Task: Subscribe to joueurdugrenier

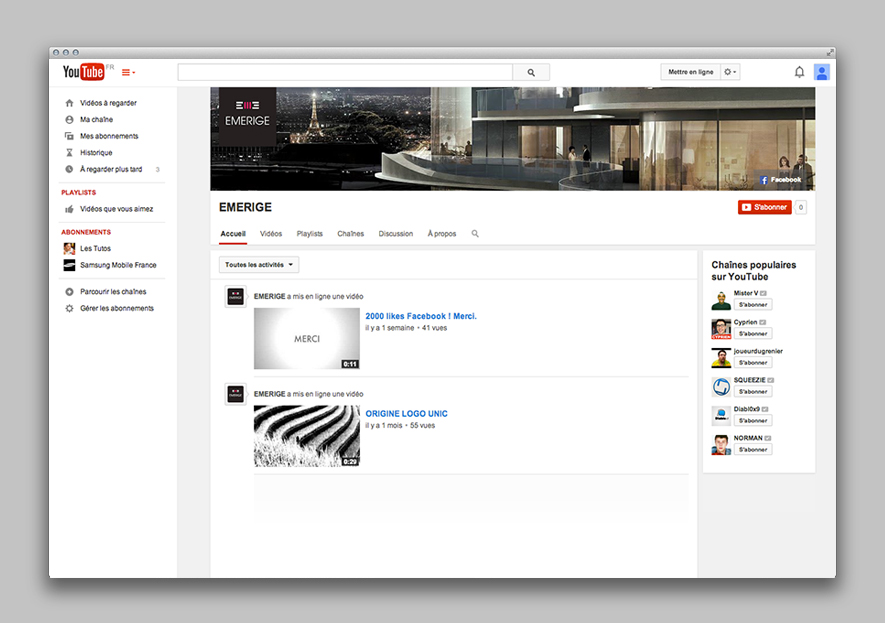Action: click(x=753, y=363)
